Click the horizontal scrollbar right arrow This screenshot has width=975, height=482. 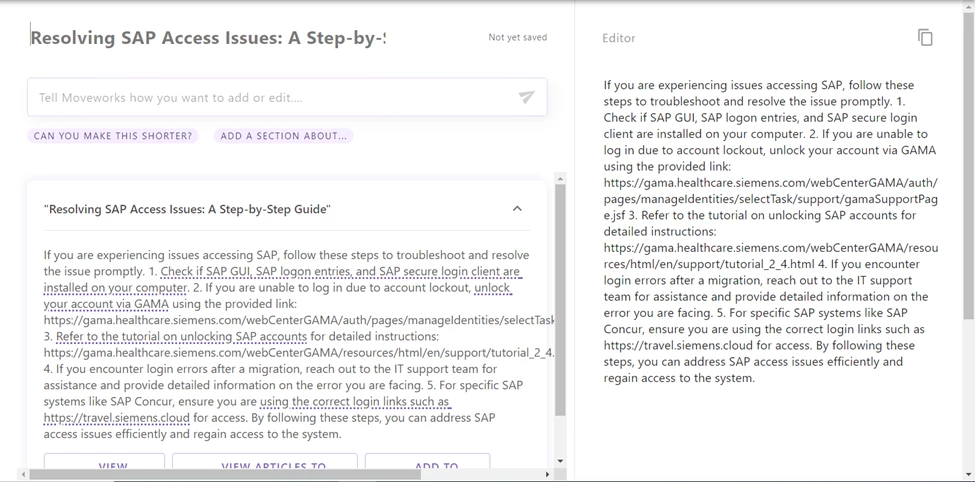[x=547, y=475]
